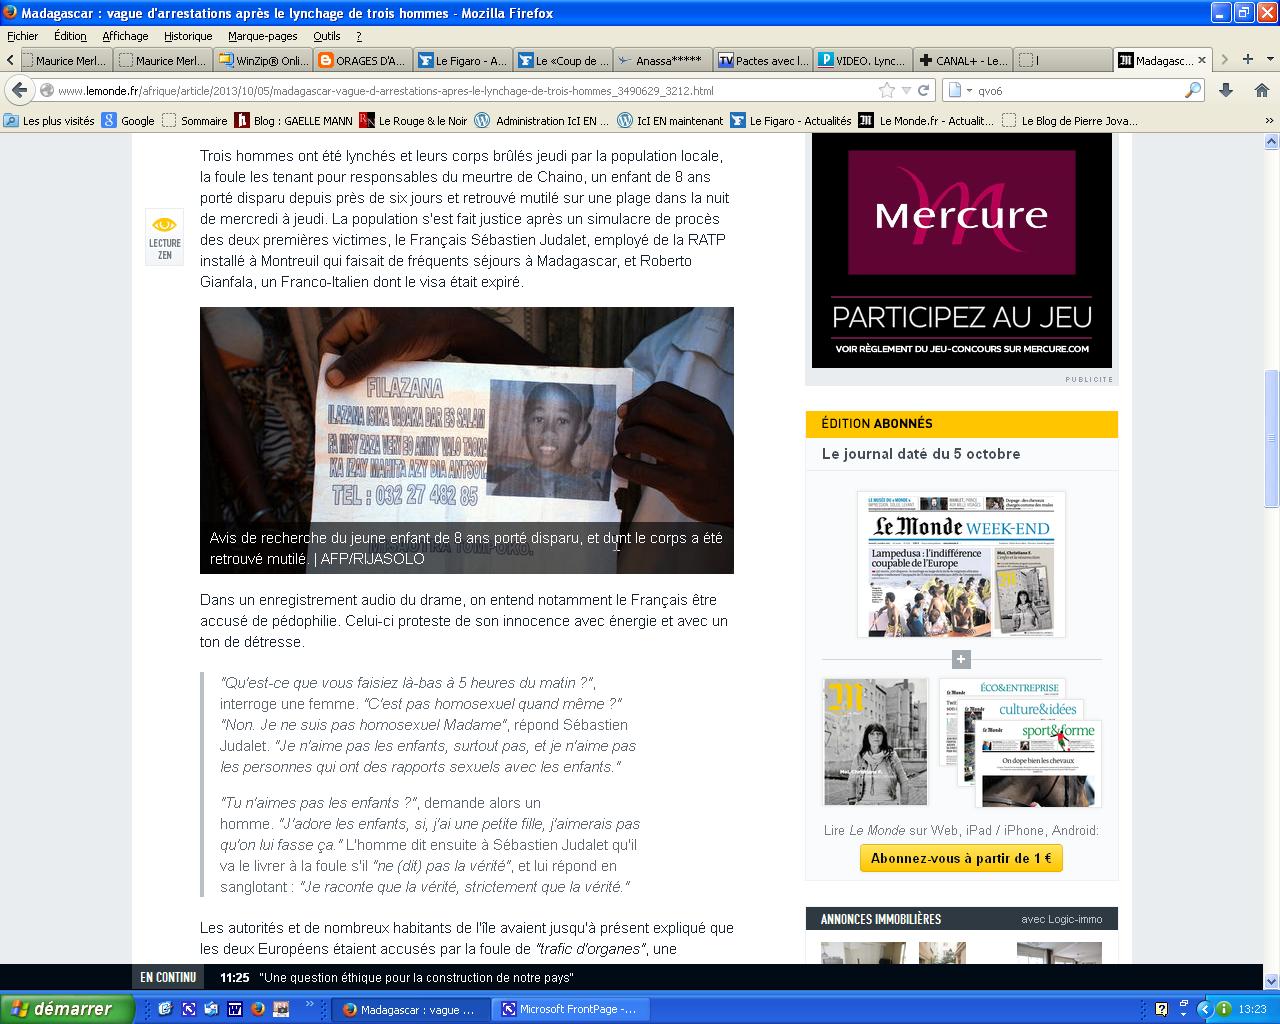Viewport: 1280px width, 1024px height.
Task: Click Abonnez-vous à partir de 1 € button
Action: (961, 858)
